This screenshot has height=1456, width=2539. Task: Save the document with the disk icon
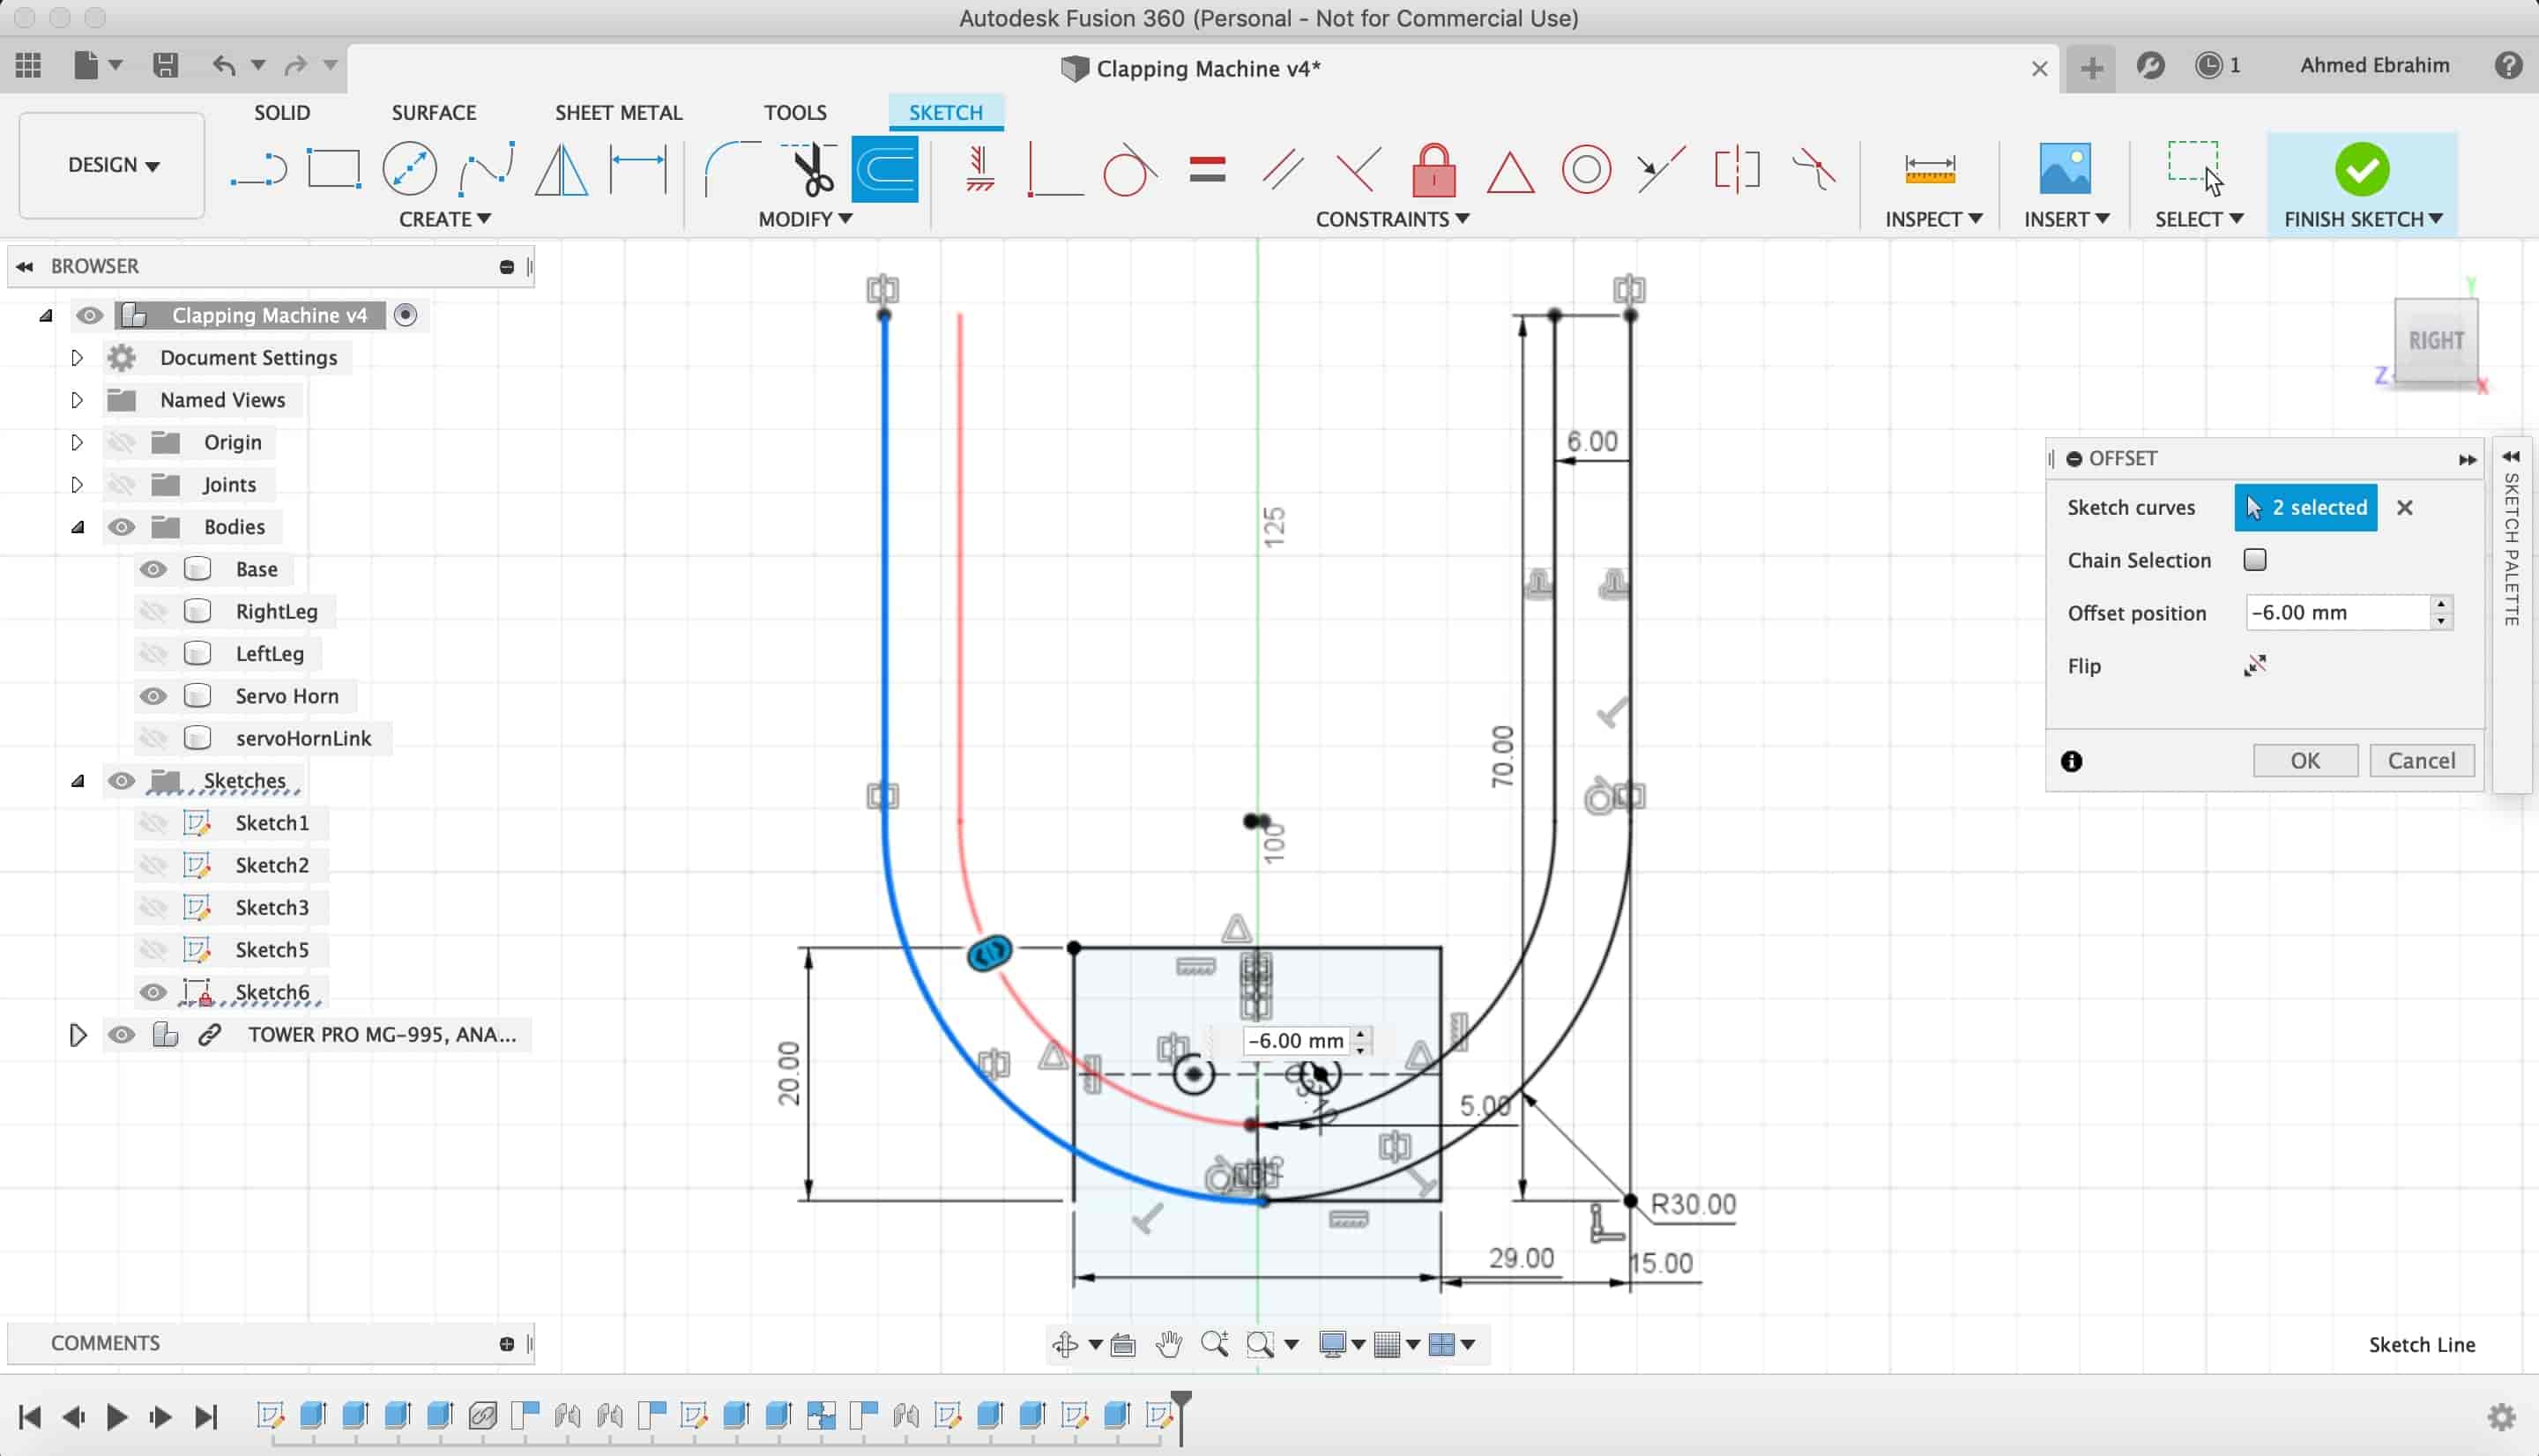165,65
